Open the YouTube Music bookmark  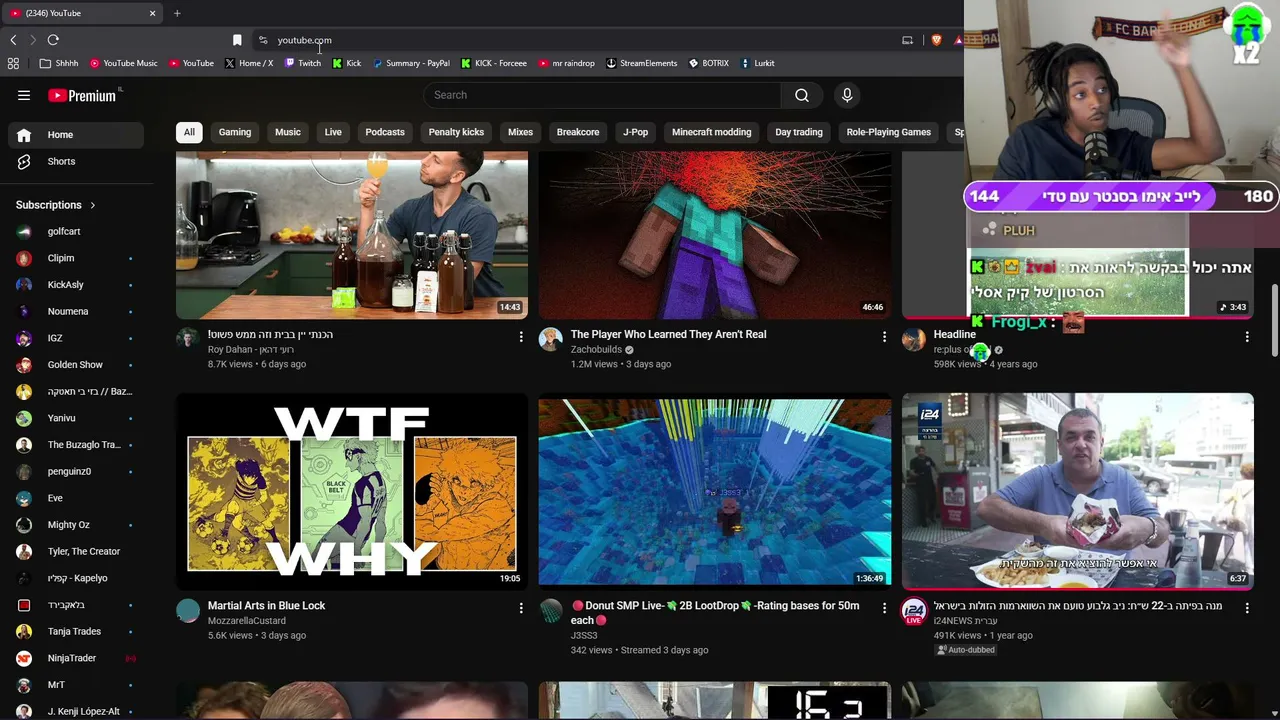[x=124, y=63]
